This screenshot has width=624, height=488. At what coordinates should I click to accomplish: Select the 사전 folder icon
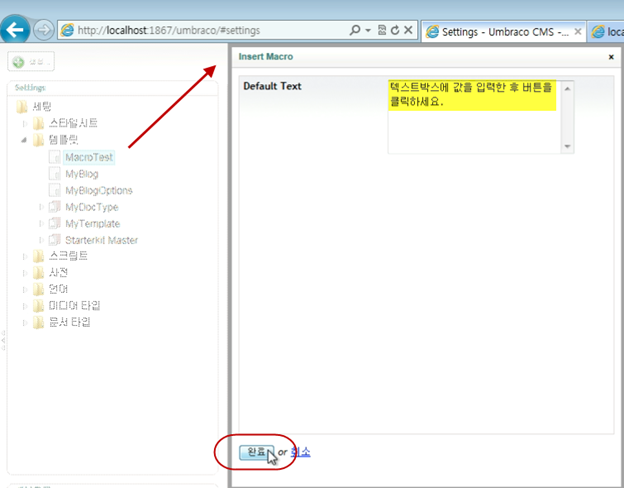click(38, 273)
